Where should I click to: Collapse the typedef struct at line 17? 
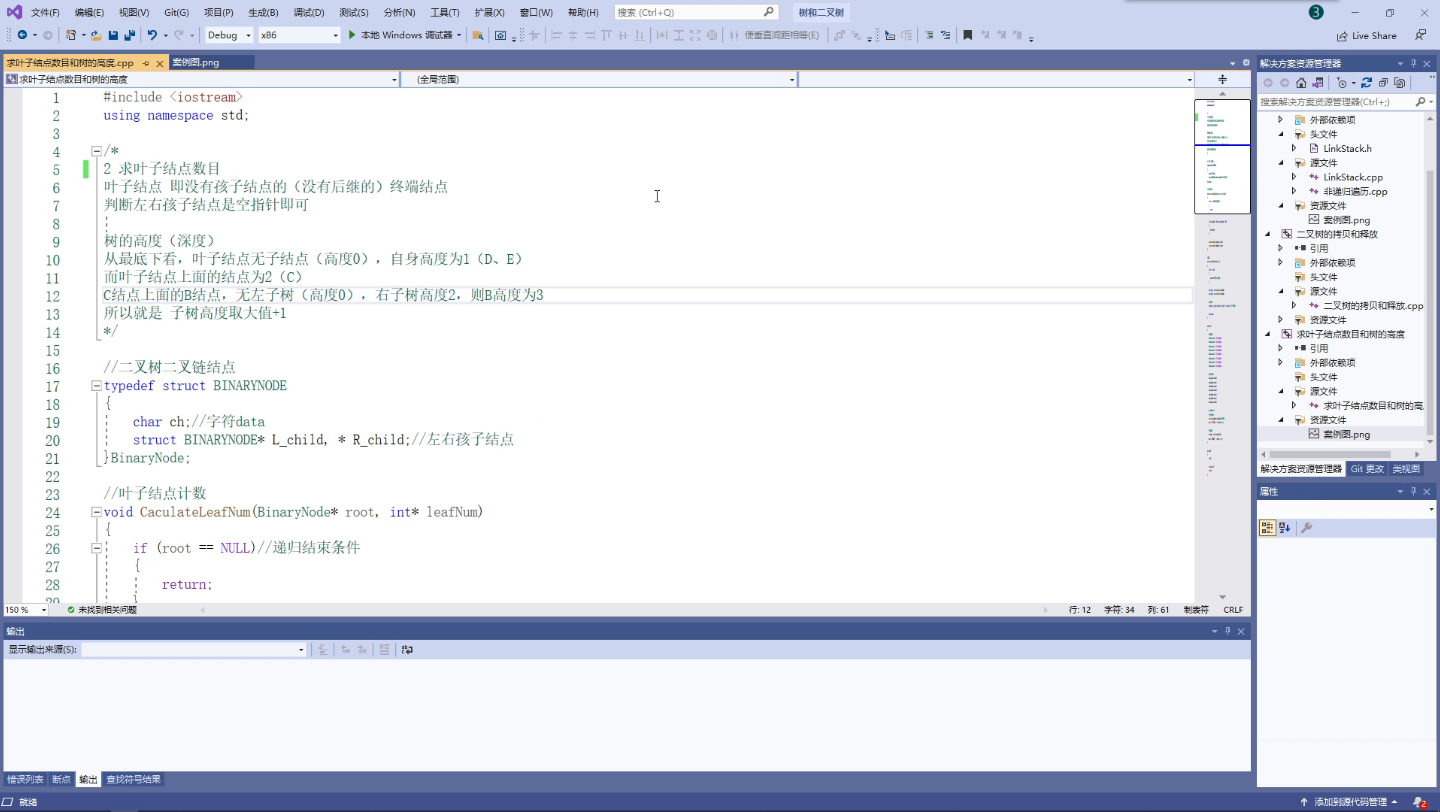[x=96, y=386]
